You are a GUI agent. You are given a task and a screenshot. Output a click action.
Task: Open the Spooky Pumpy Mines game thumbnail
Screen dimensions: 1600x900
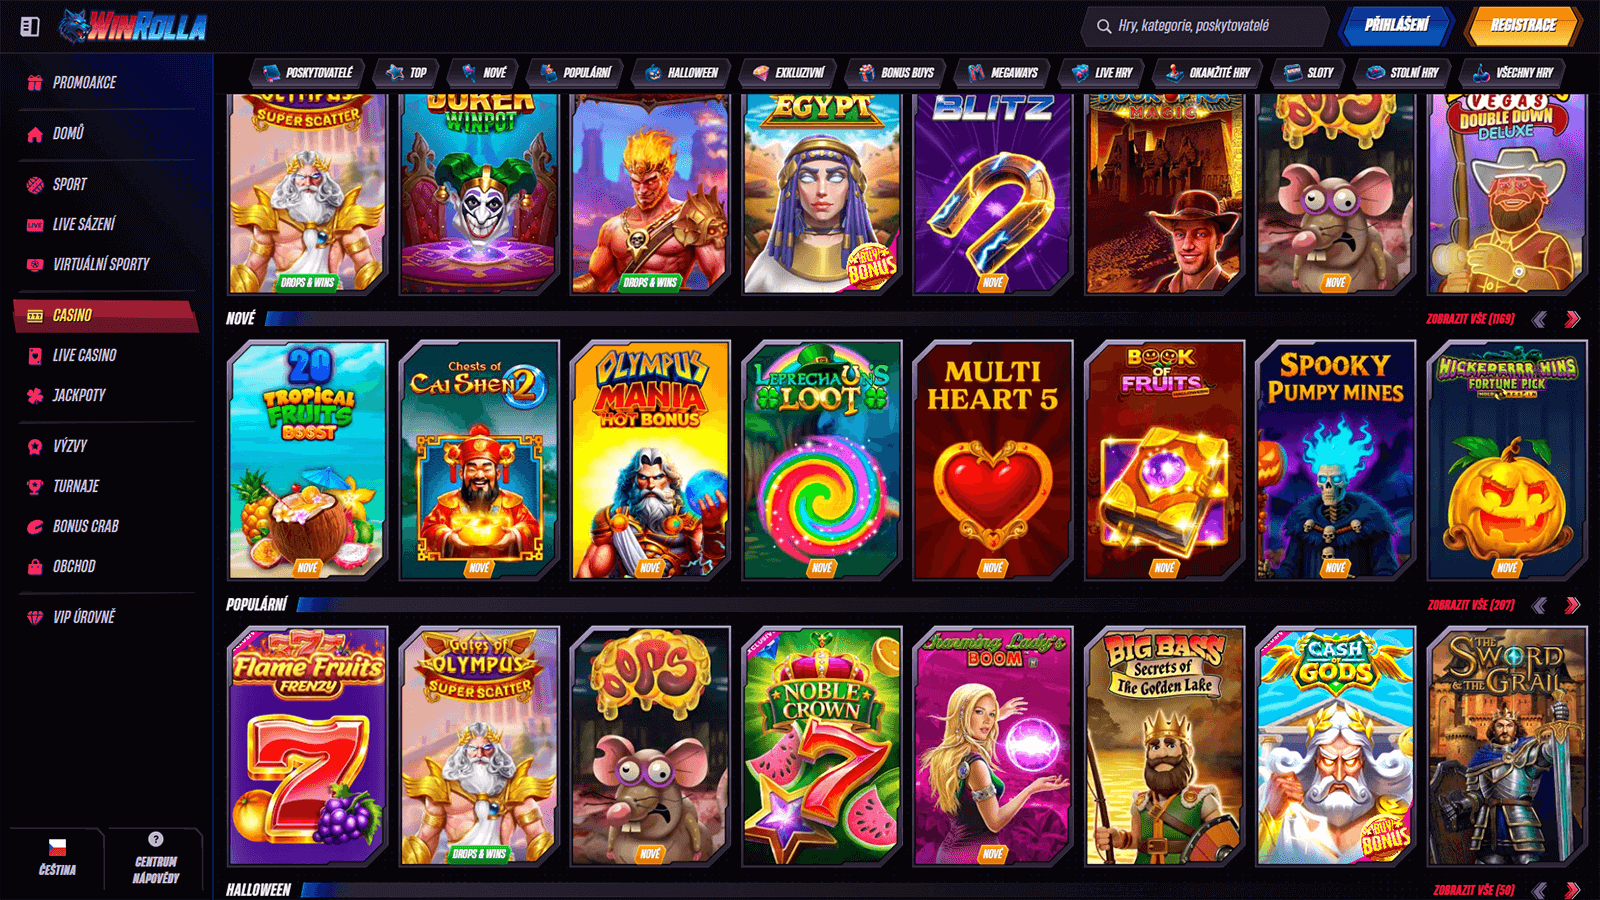click(x=1336, y=460)
